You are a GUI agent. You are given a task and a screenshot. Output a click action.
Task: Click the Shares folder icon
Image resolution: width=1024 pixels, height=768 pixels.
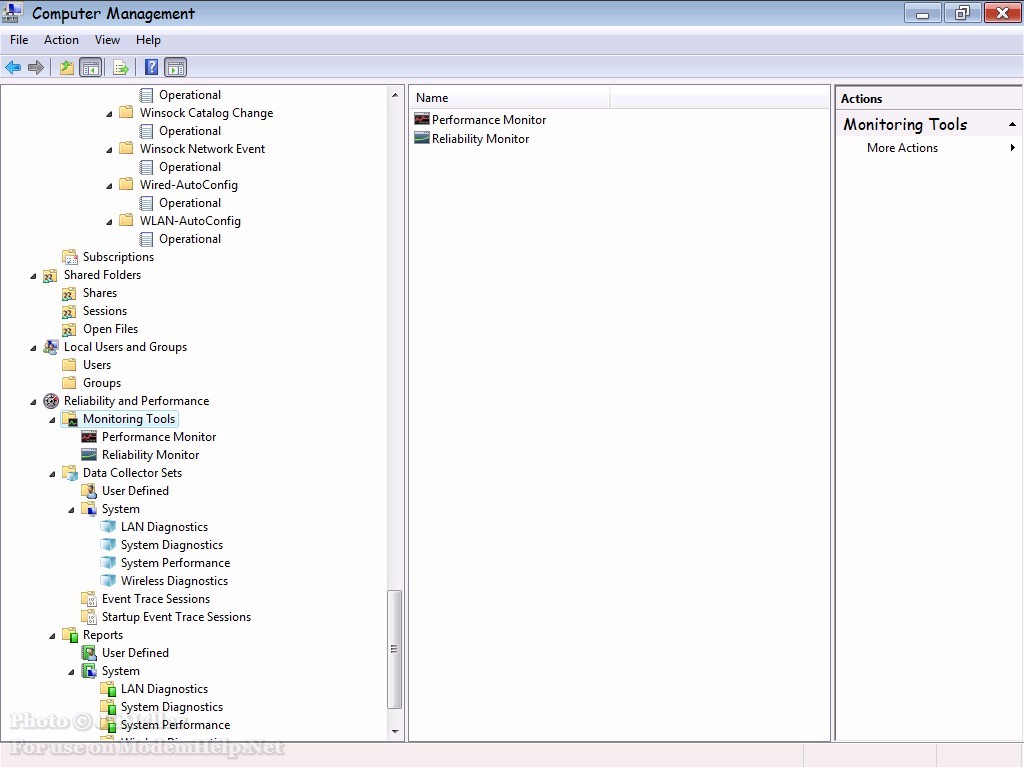(x=69, y=293)
